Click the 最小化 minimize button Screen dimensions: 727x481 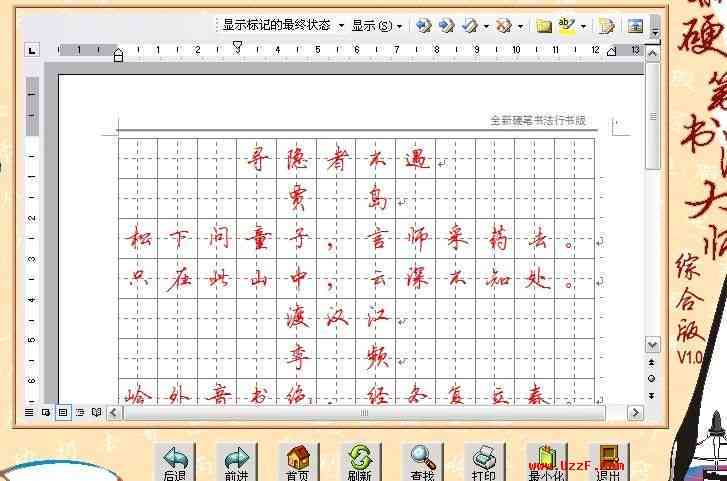(x=547, y=462)
